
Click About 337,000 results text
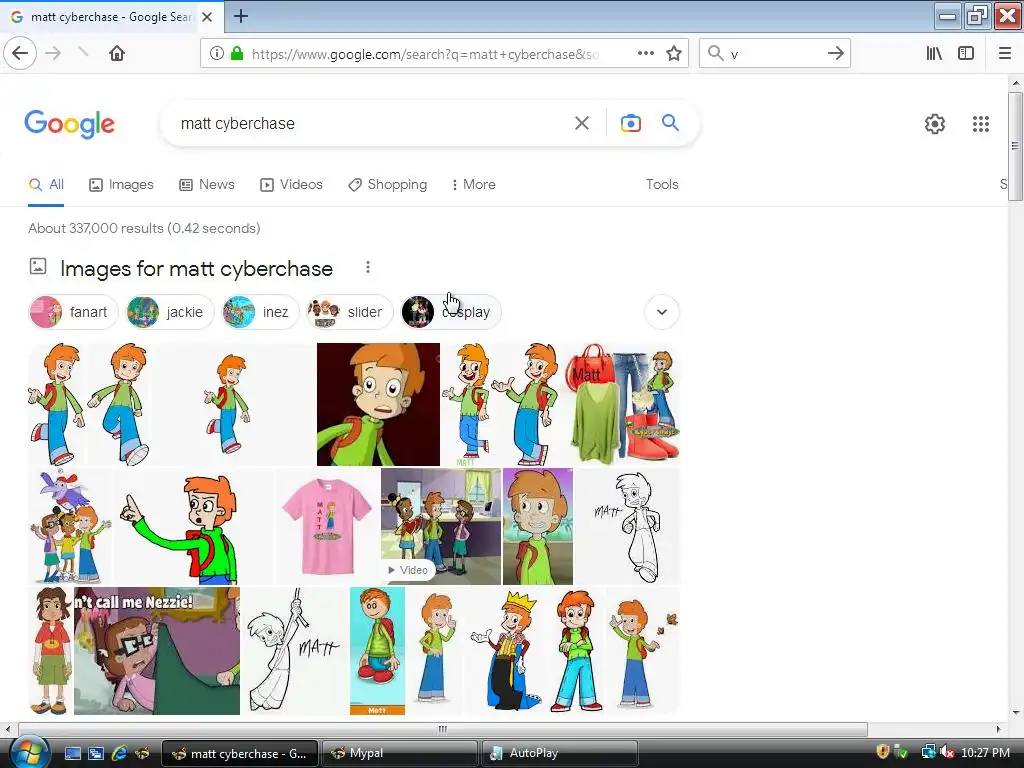[x=144, y=229]
